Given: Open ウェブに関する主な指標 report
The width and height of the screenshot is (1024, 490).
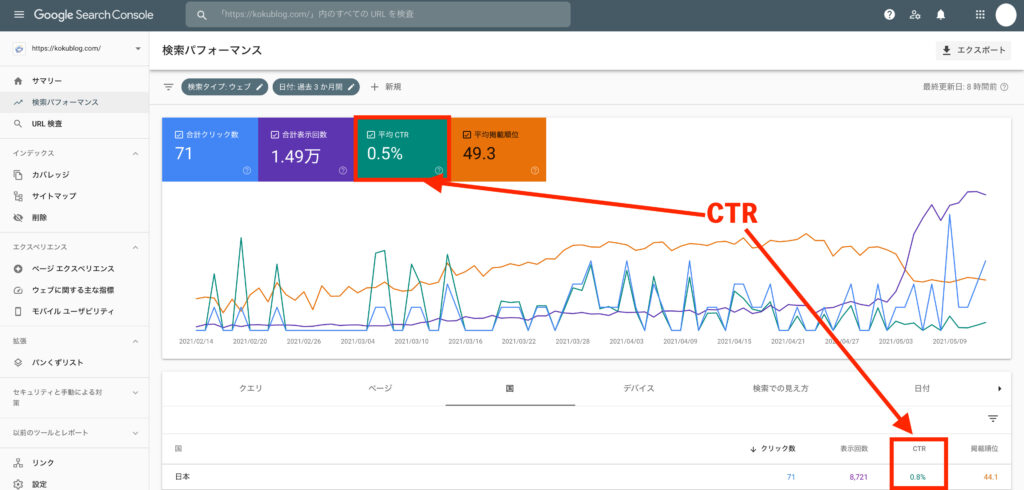Looking at the screenshot, I should click(x=74, y=290).
